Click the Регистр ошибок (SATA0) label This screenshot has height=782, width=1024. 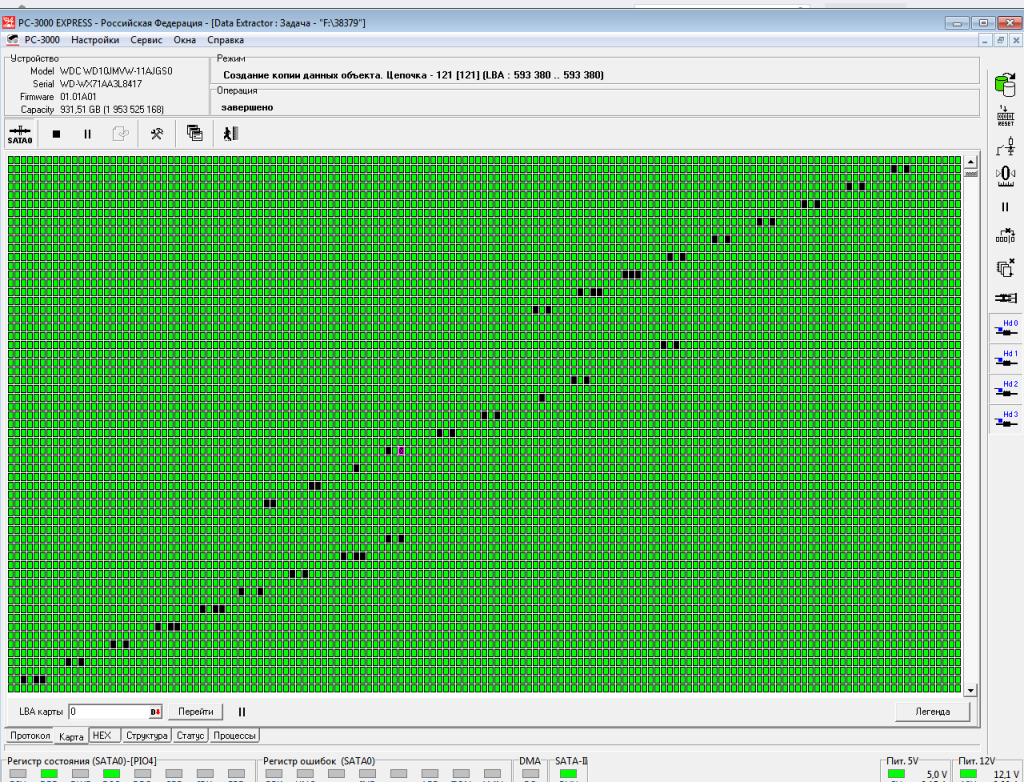tap(319, 761)
